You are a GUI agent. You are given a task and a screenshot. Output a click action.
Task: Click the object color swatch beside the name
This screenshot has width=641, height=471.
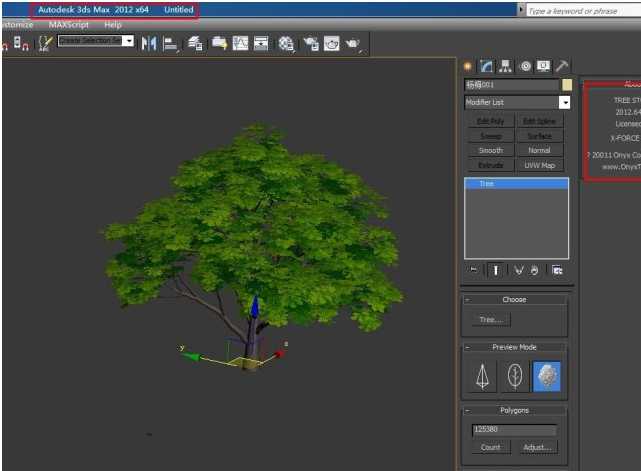point(566,85)
